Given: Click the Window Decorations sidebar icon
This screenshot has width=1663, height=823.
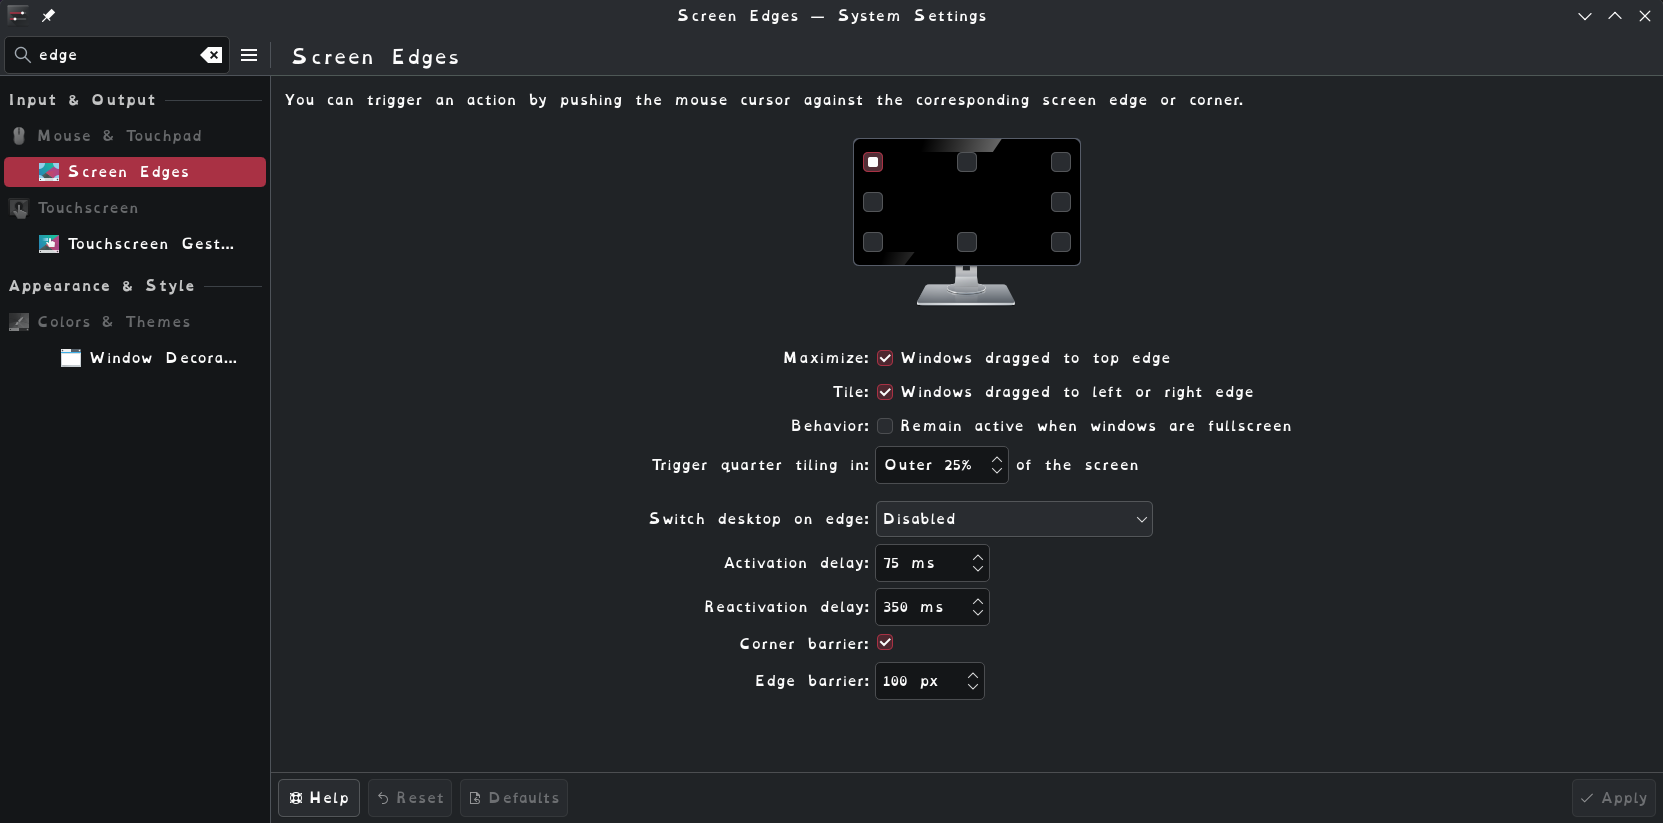Looking at the screenshot, I should point(71,358).
